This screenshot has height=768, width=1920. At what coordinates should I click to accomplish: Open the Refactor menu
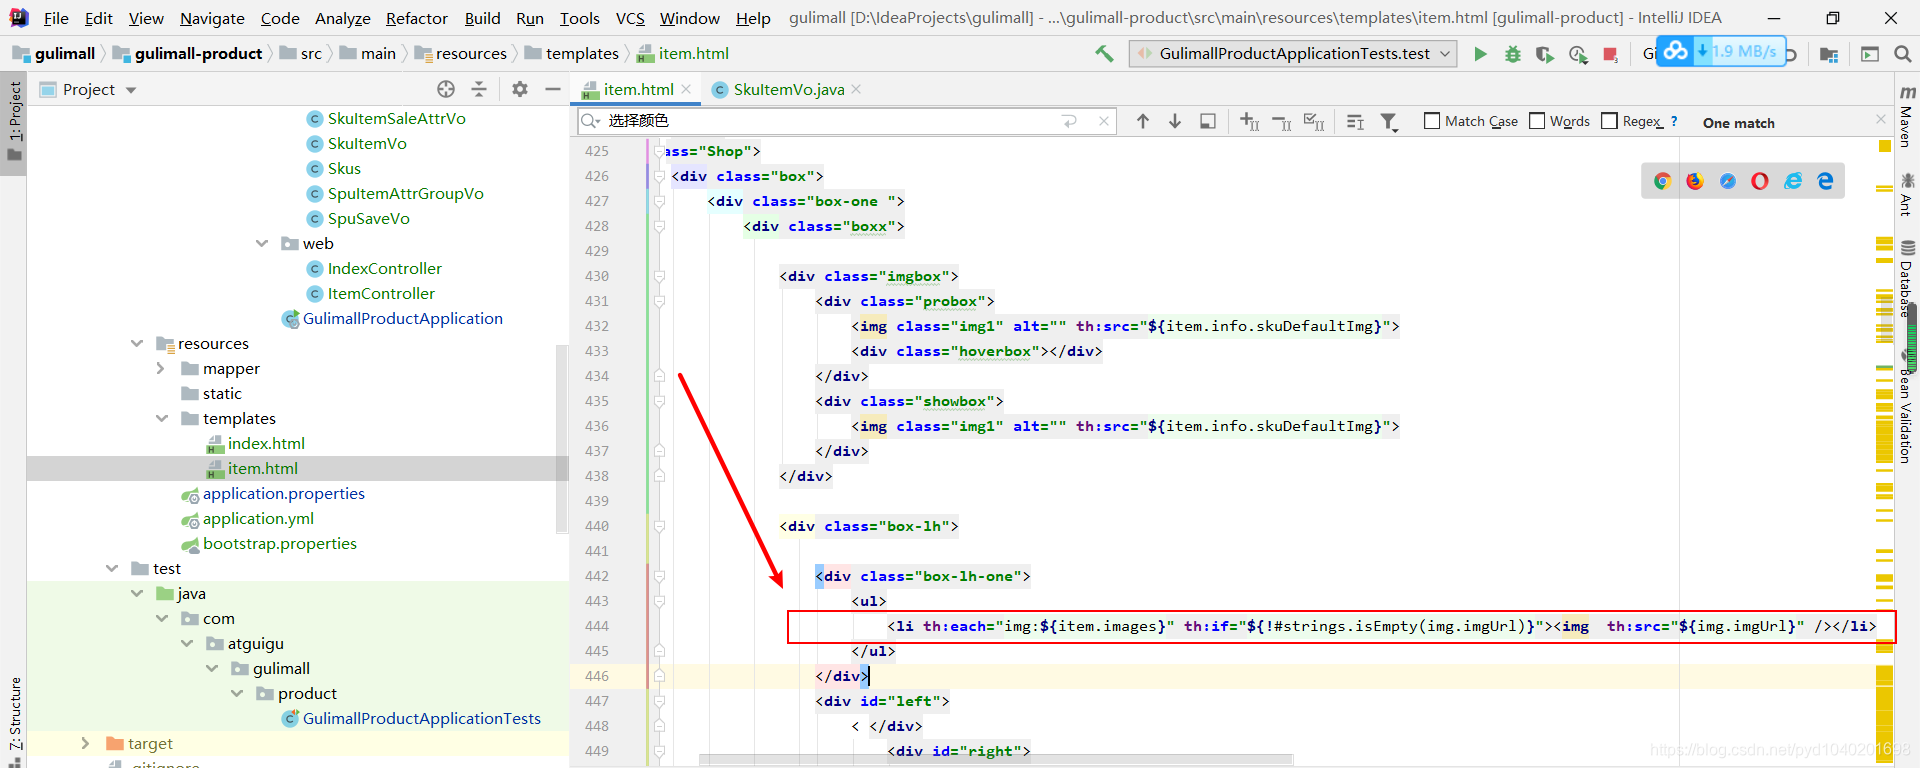pyautogui.click(x=417, y=18)
